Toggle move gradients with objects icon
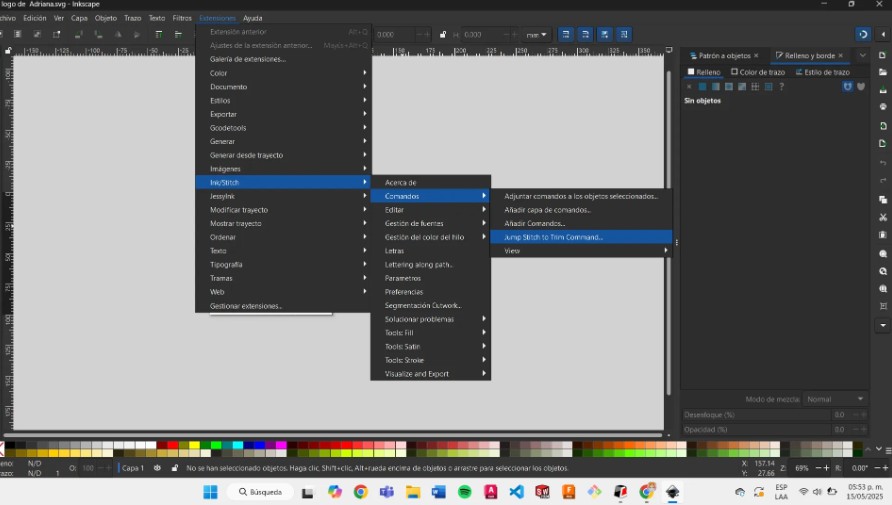 pyautogui.click(x=604, y=34)
